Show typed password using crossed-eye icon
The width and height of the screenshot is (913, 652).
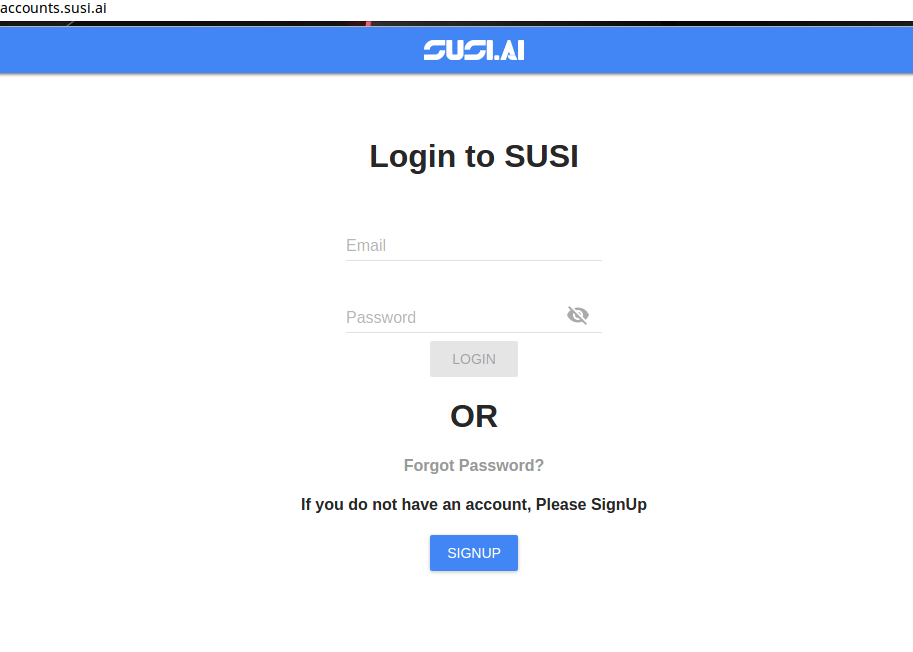tap(578, 316)
